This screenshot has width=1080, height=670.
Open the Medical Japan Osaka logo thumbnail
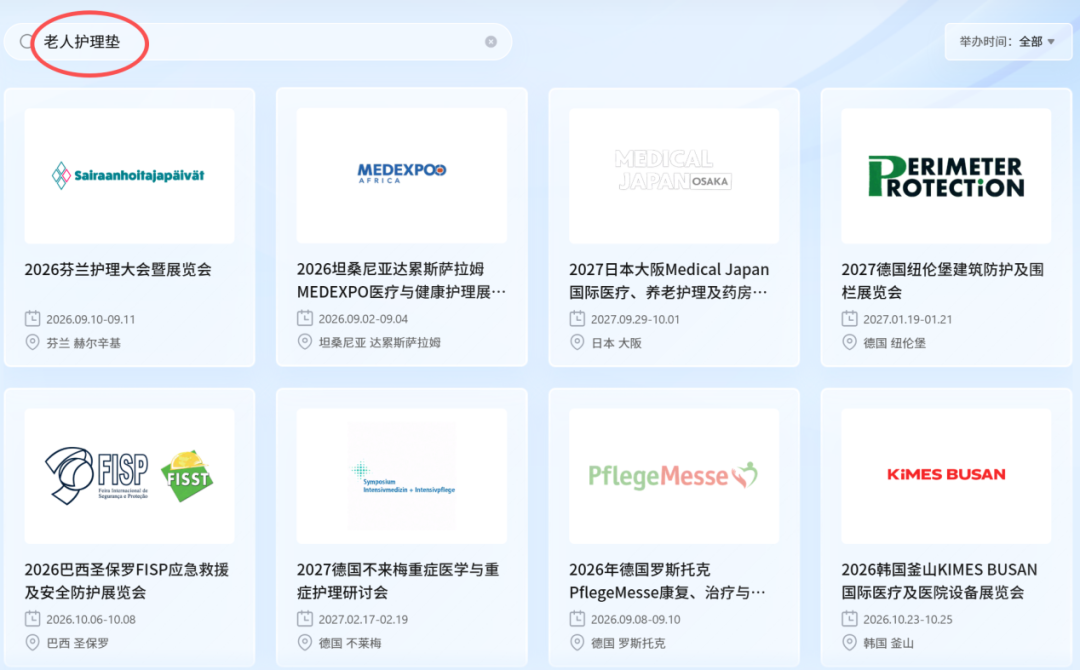pyautogui.click(x=674, y=176)
